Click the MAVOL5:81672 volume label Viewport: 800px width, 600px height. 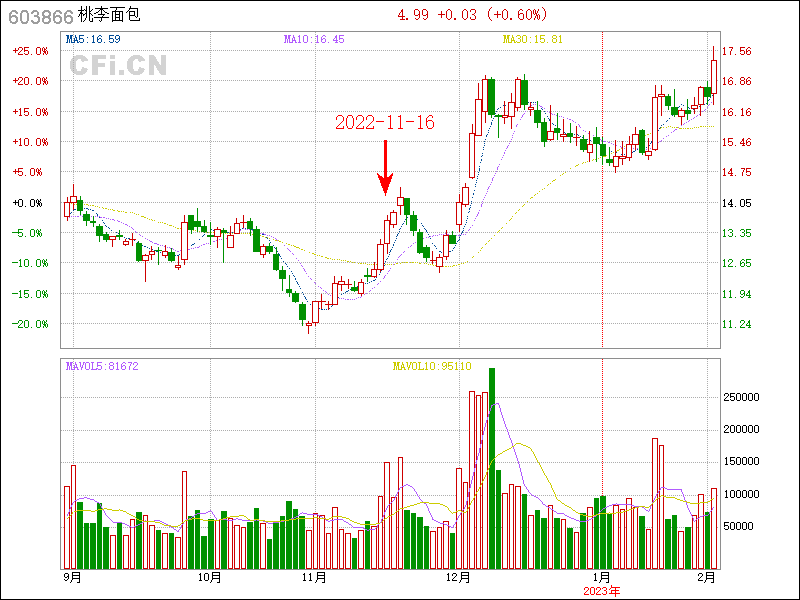(x=102, y=366)
